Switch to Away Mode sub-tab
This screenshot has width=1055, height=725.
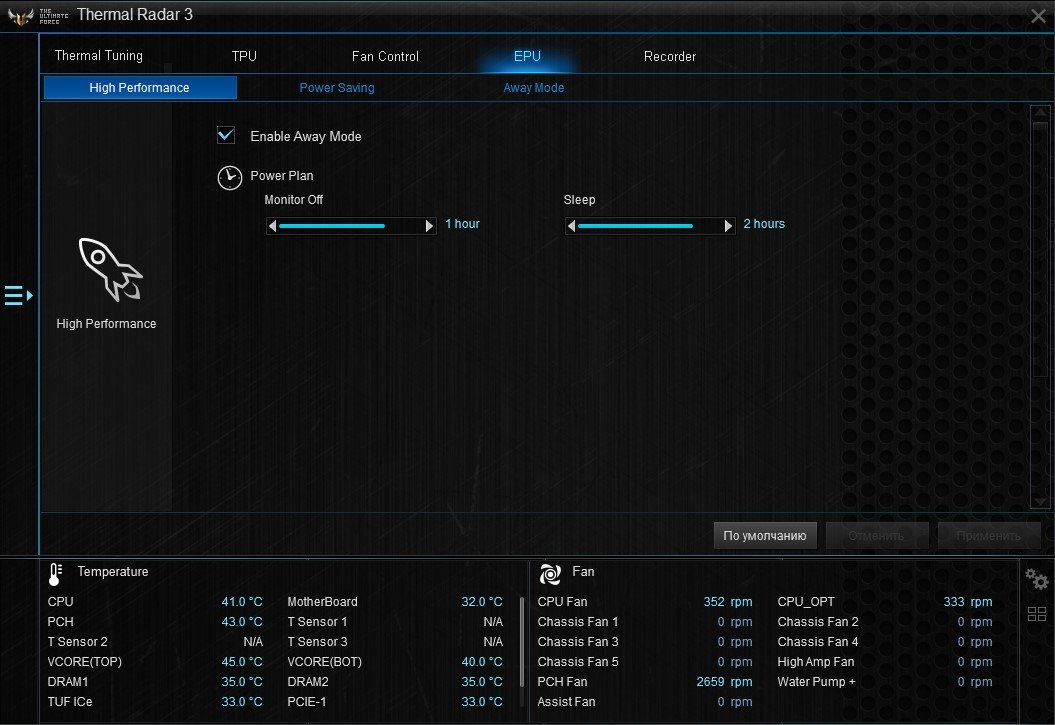coord(534,87)
